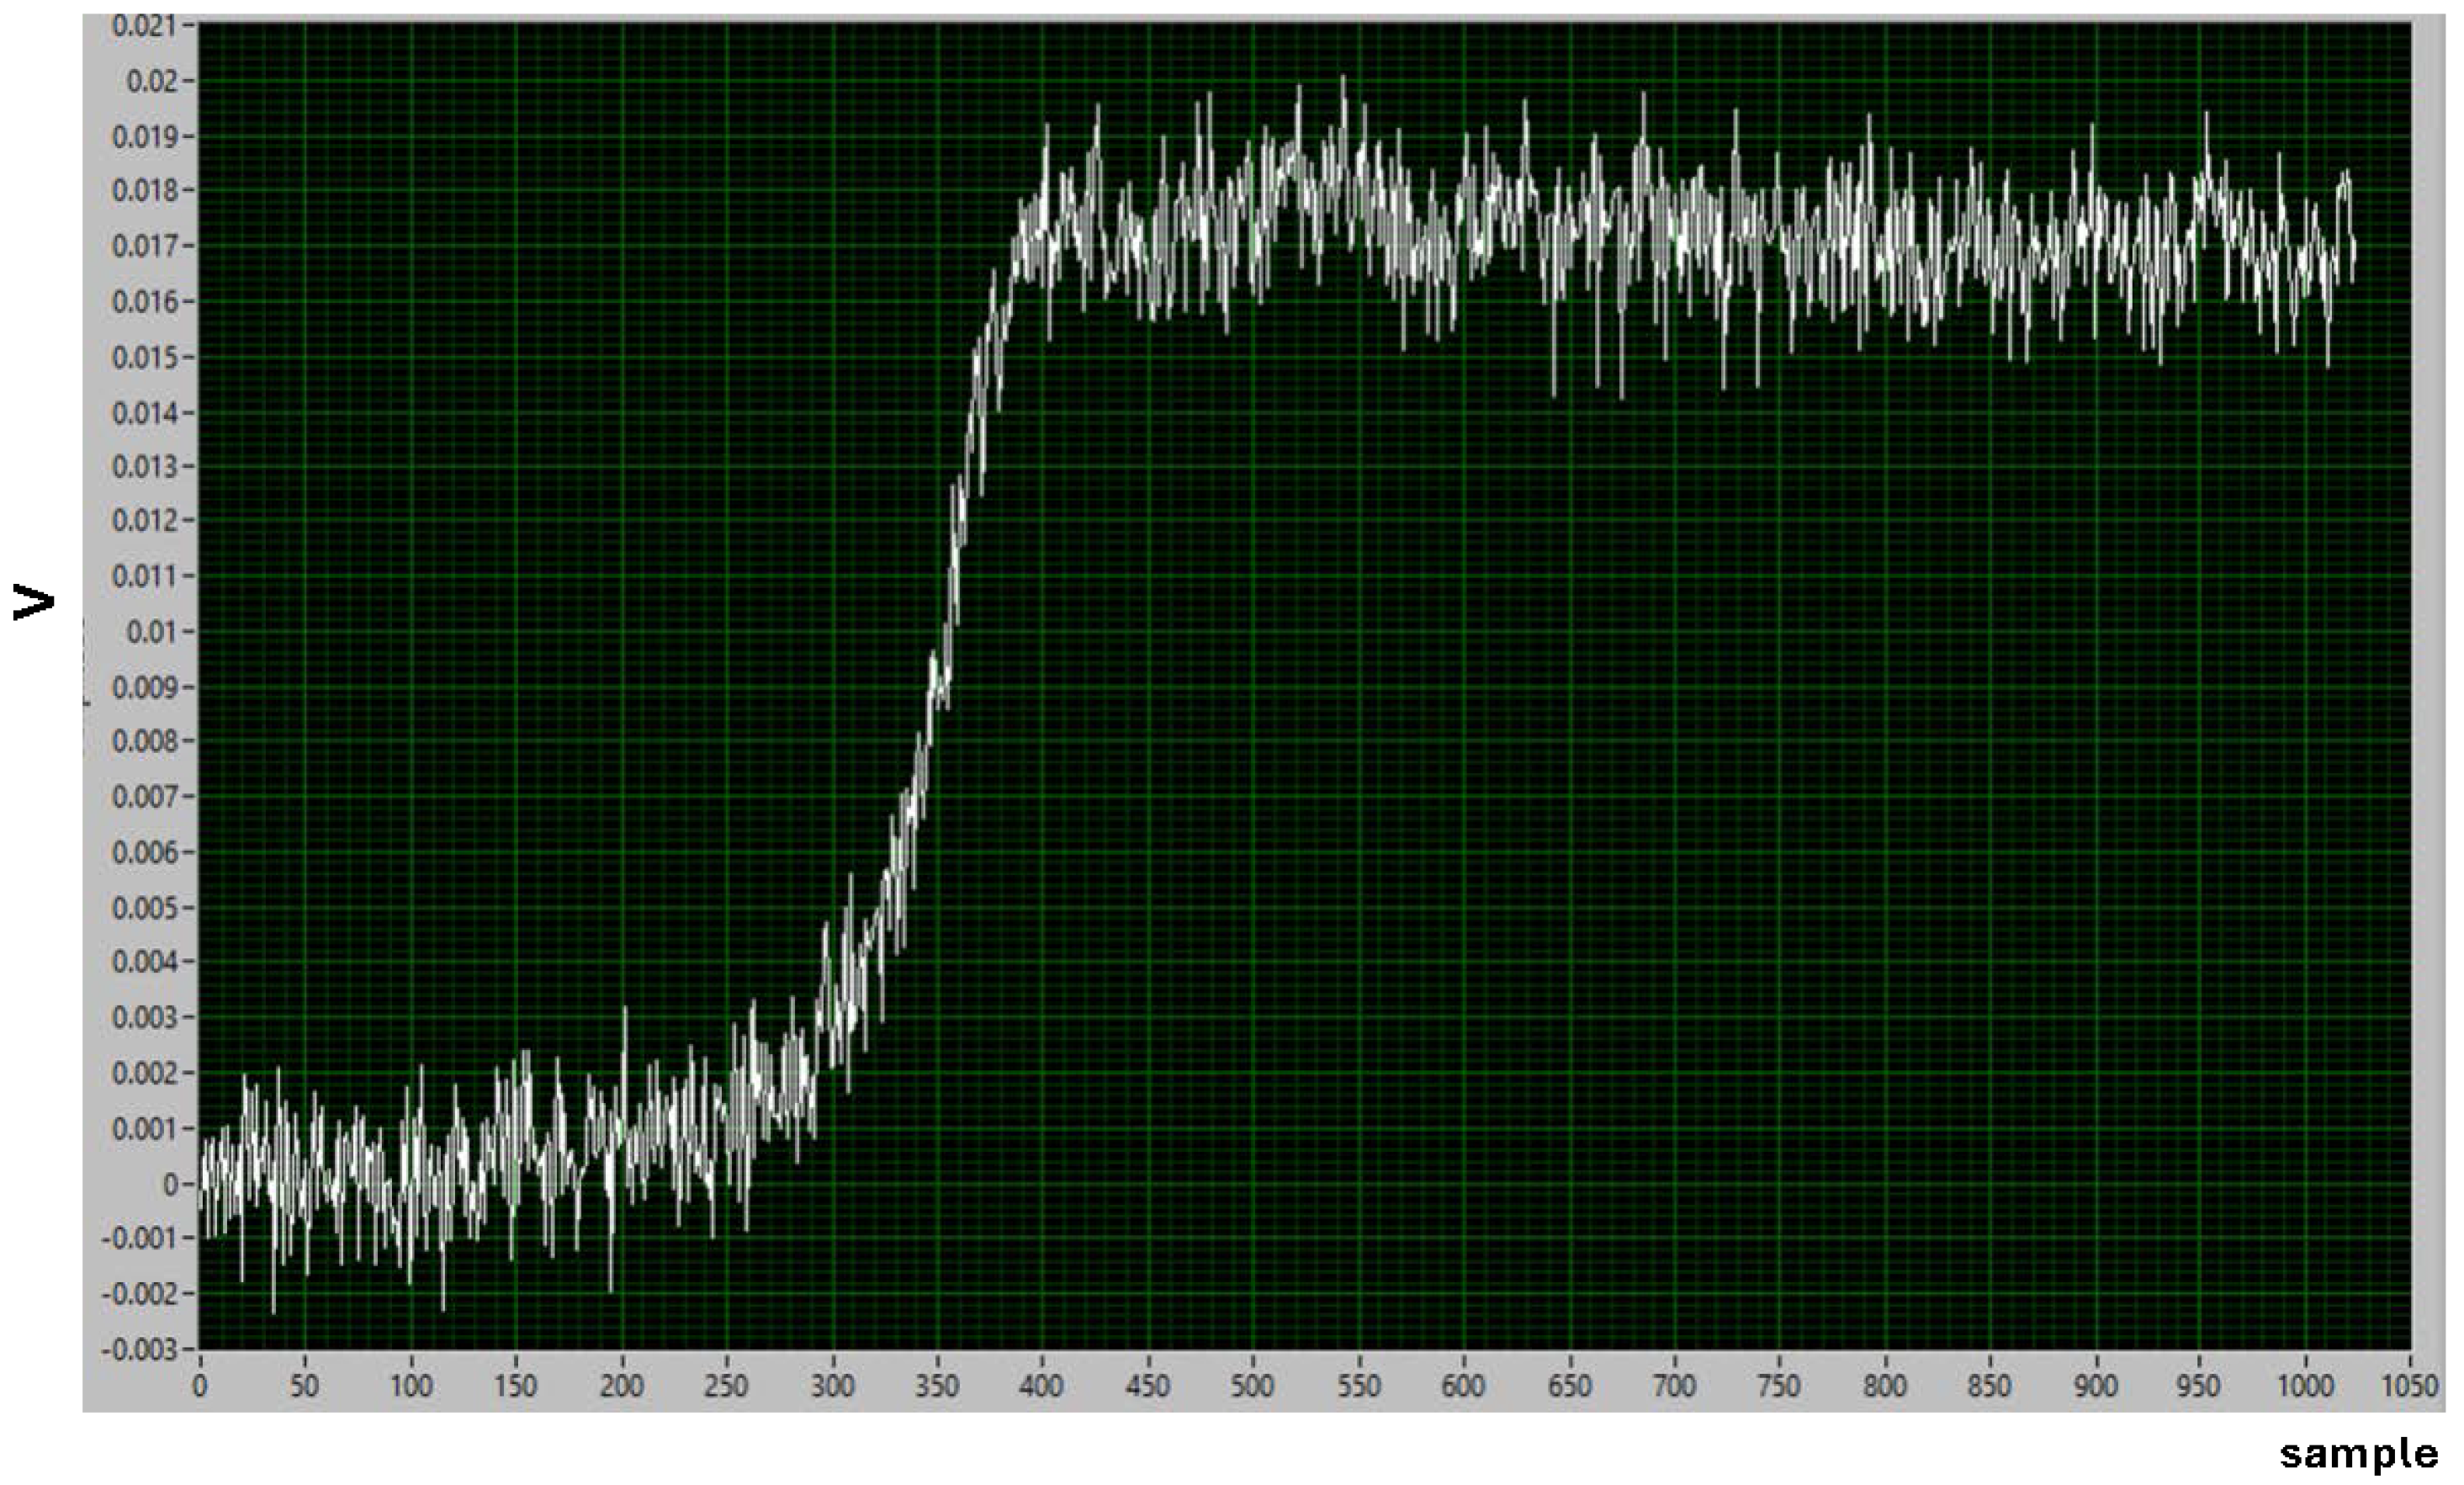Click the 'sample' x-axis title
The image size is (2464, 1485).
point(2358,1454)
